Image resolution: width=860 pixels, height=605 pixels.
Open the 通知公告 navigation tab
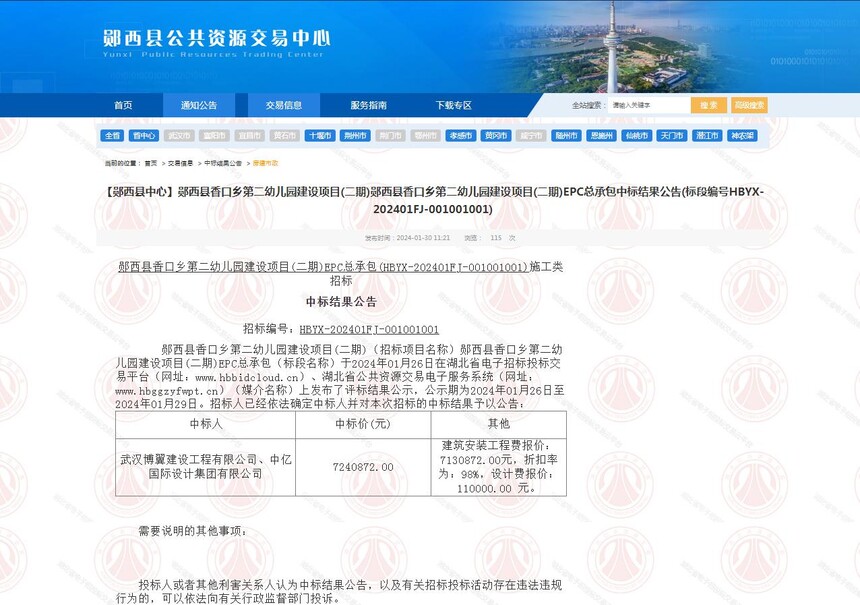[x=199, y=105]
